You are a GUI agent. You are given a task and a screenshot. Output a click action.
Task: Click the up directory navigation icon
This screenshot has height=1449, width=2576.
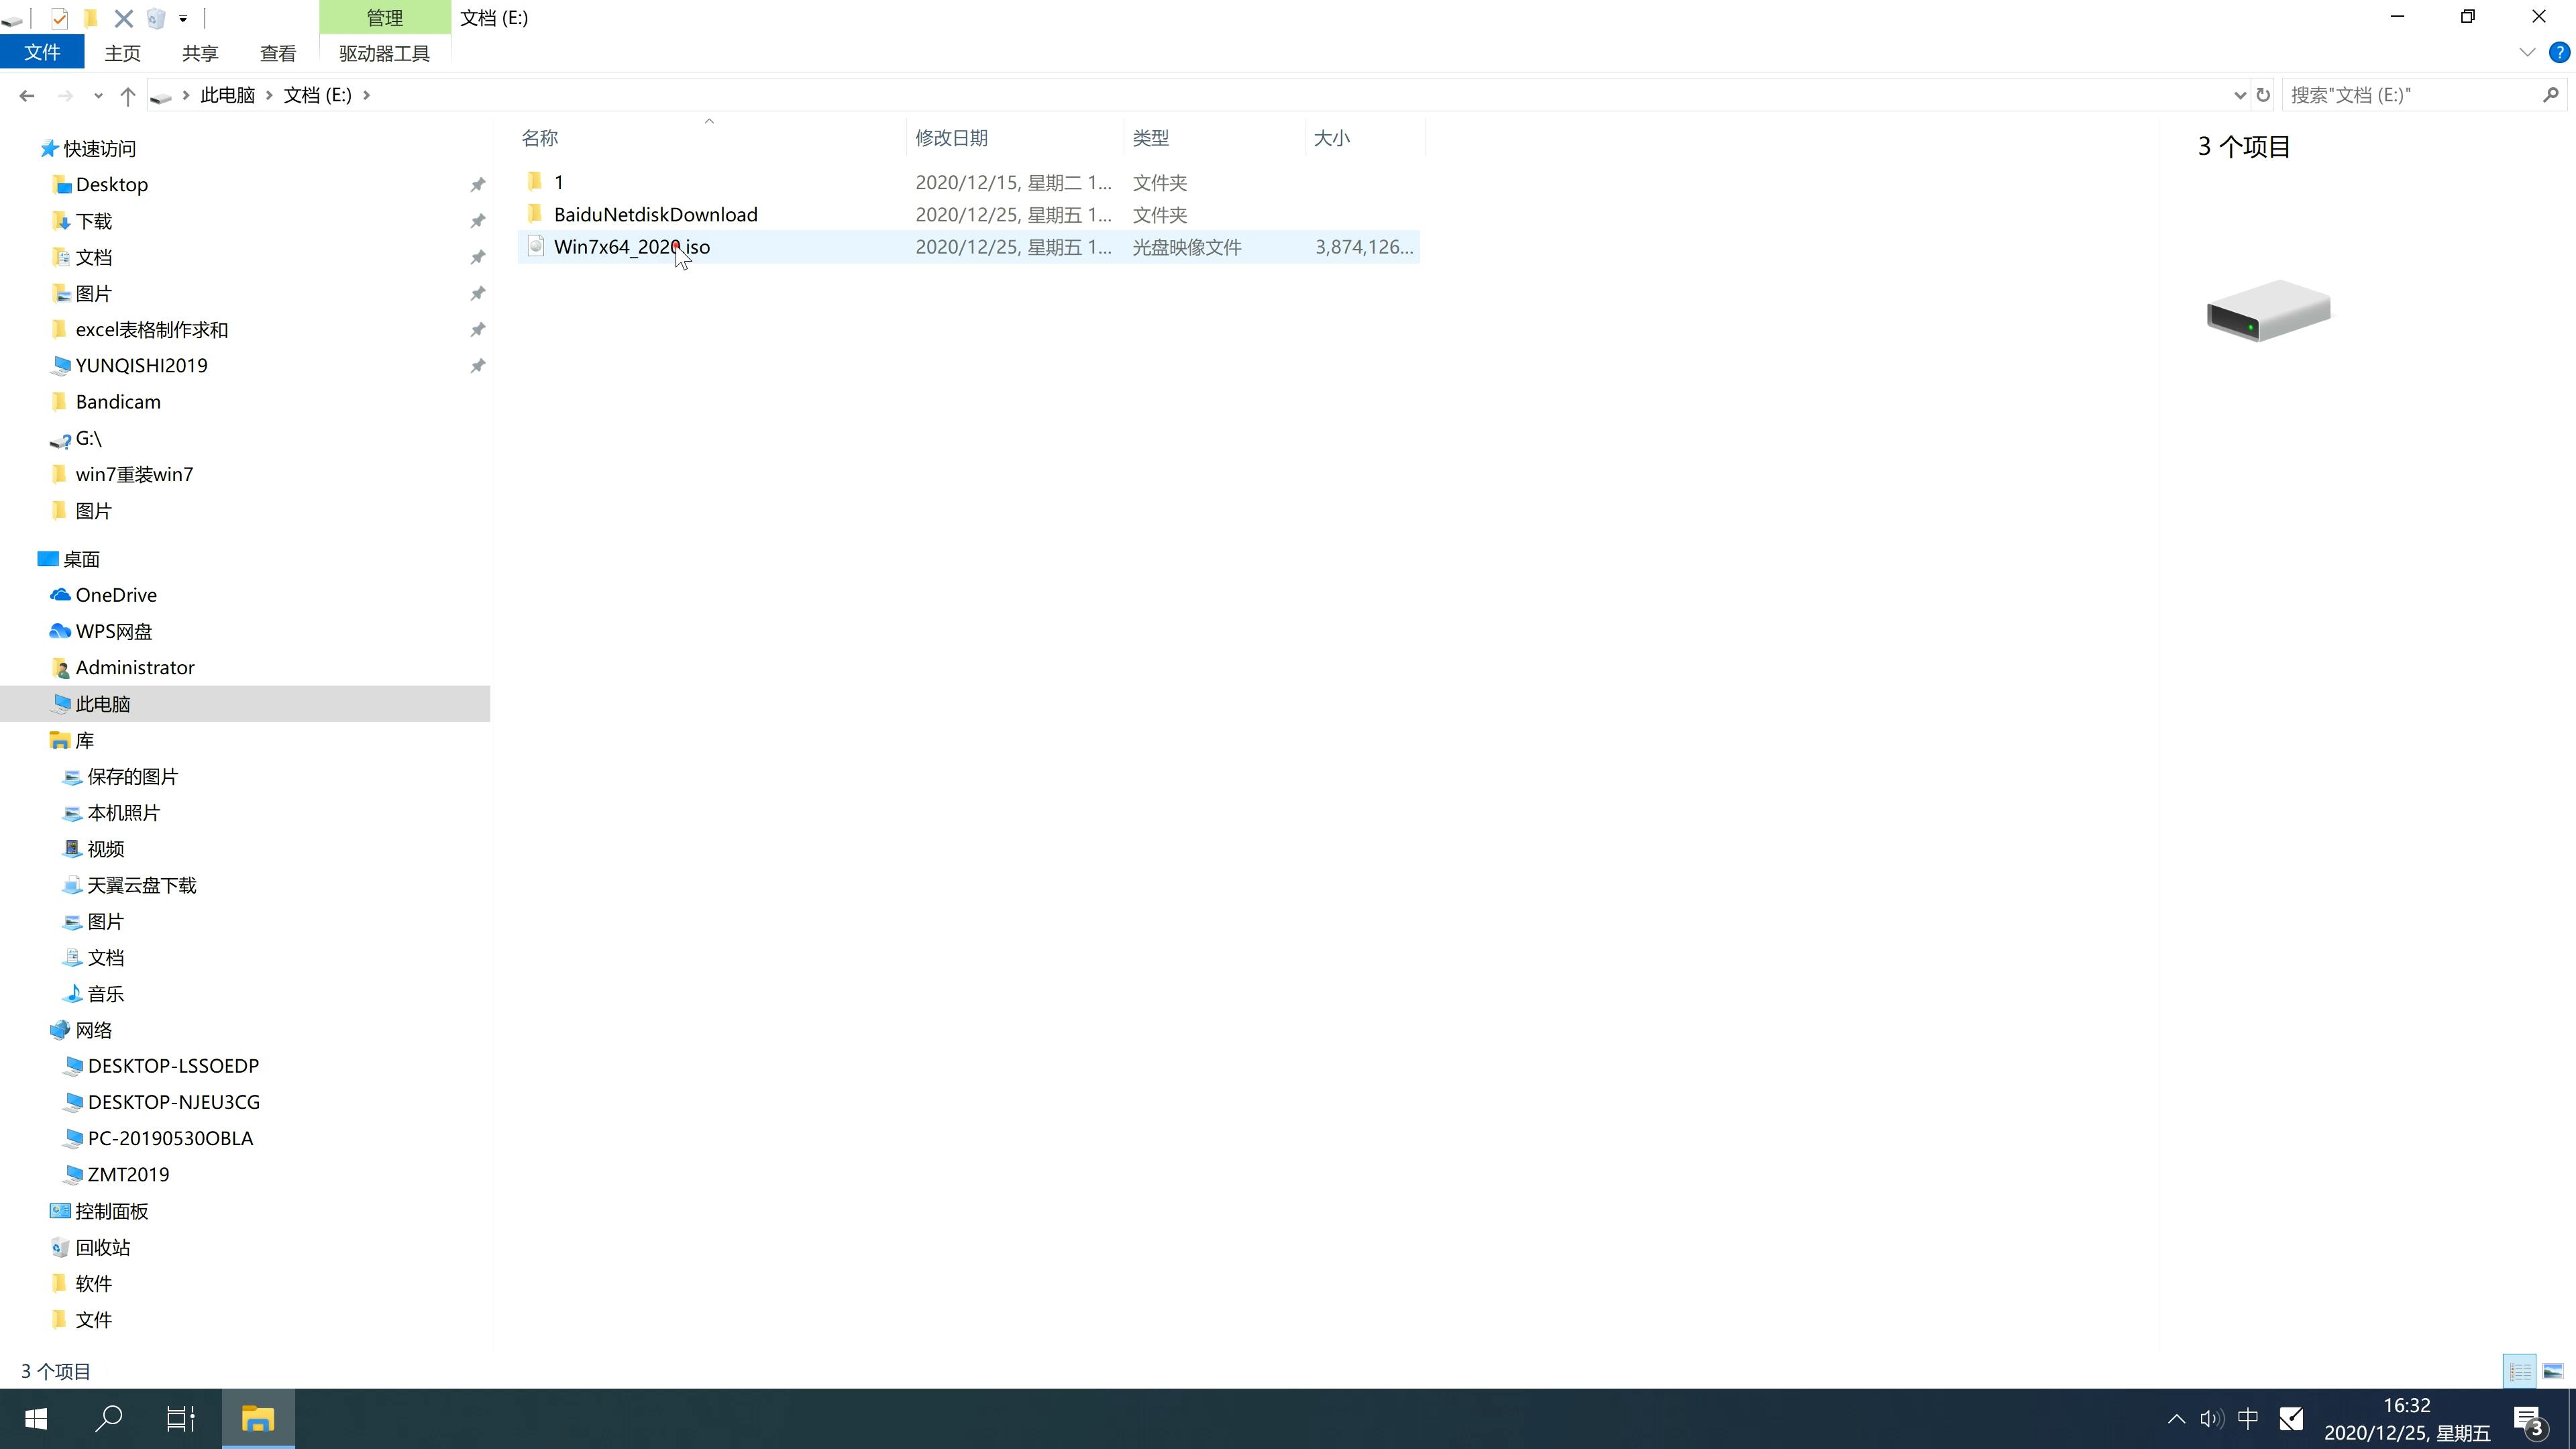tap(125, 94)
